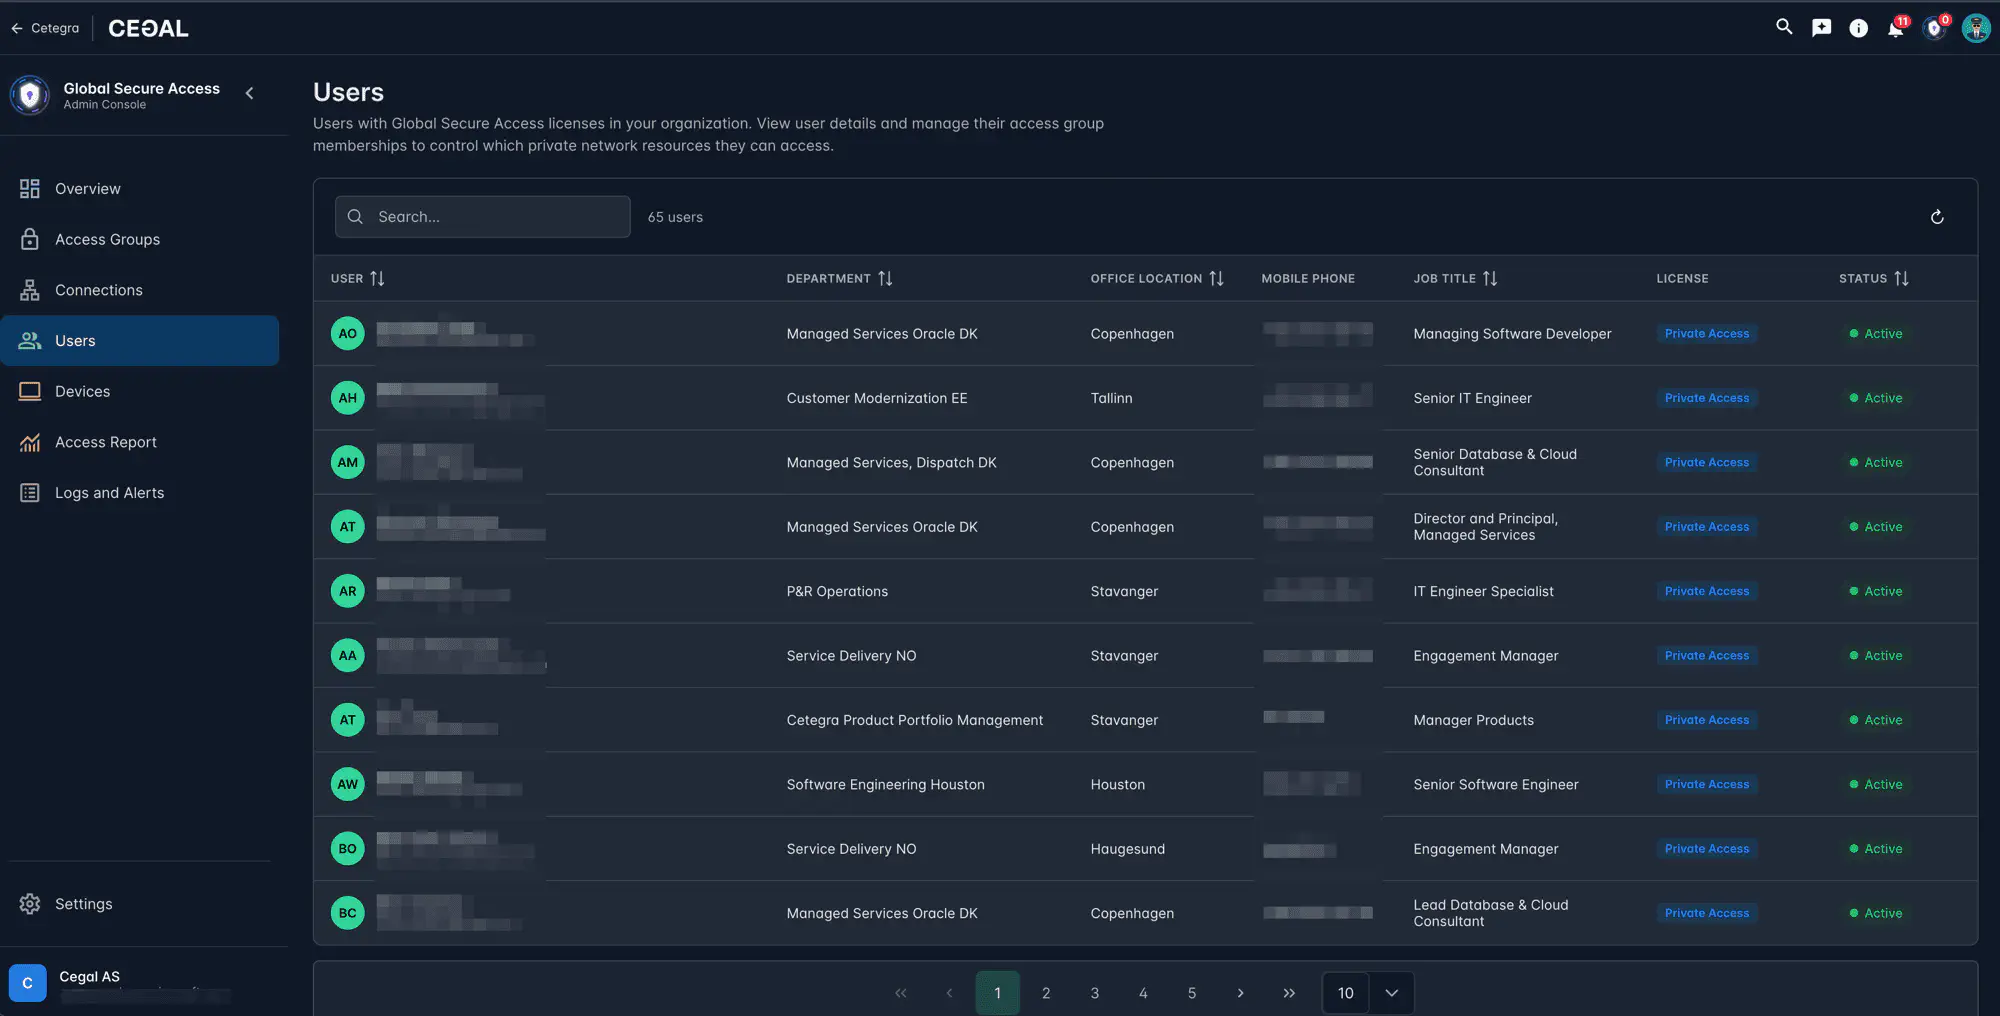Open the Overview page
The image size is (2000, 1016).
[x=140, y=189]
